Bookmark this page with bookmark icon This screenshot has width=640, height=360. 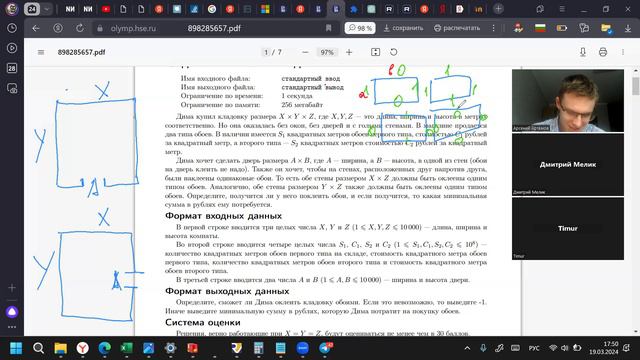[x=329, y=28]
